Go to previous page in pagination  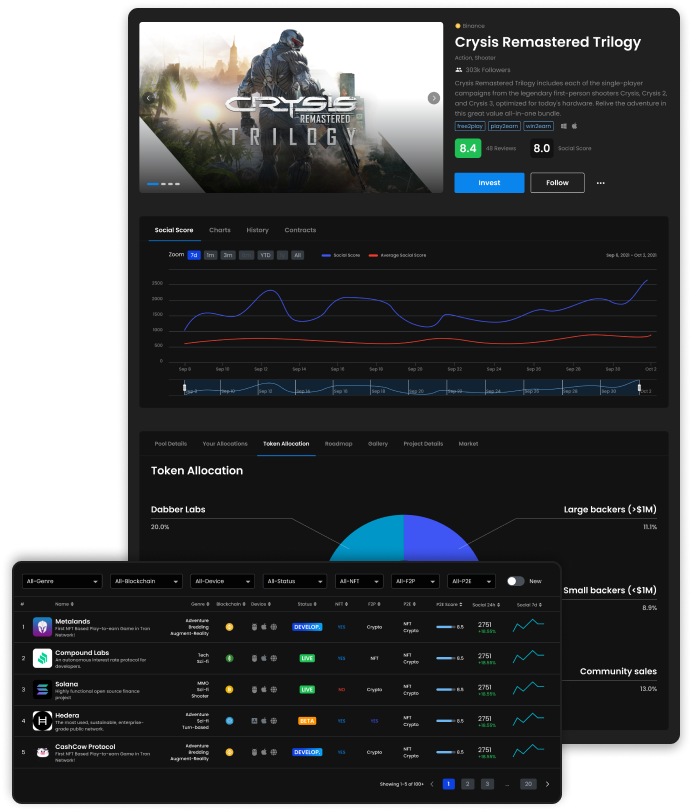tap(432, 784)
